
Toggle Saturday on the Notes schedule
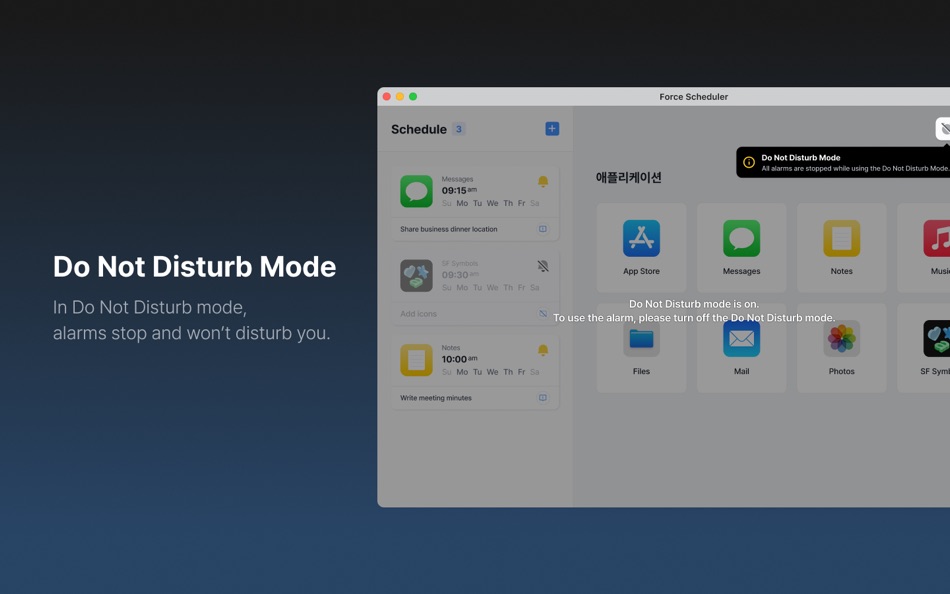(535, 371)
